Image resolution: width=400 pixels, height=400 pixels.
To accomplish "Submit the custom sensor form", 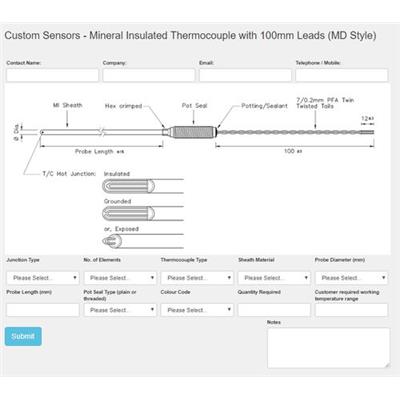I will coord(23,336).
